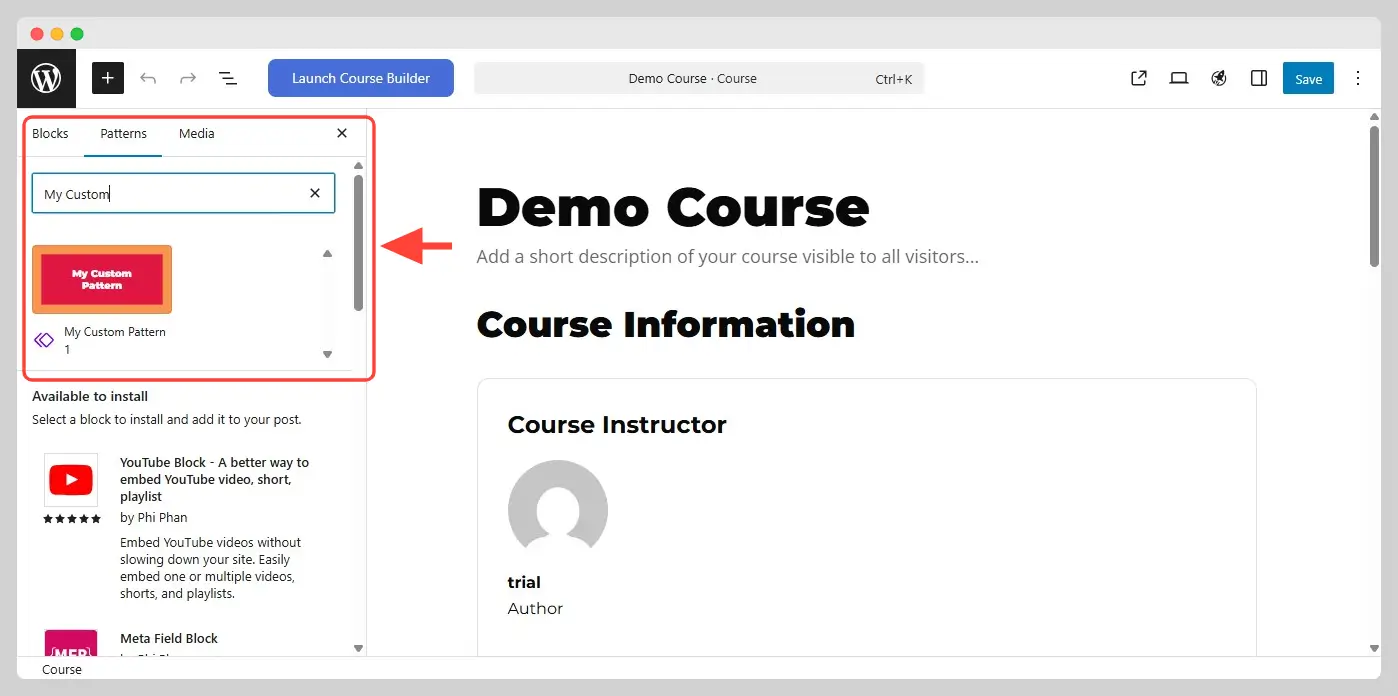Save the course with Save button
The height and width of the screenshot is (696, 1398).
pyautogui.click(x=1308, y=79)
